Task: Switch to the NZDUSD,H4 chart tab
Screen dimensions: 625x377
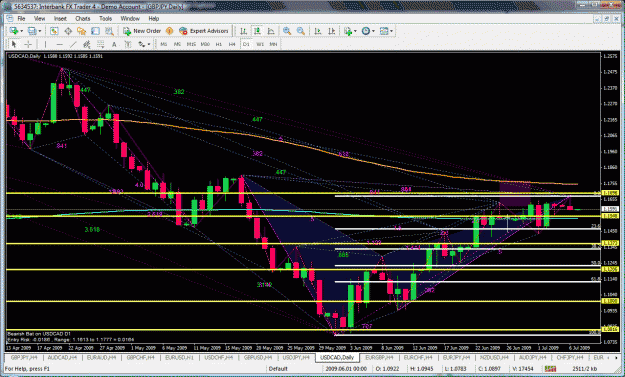Action: 493,358
